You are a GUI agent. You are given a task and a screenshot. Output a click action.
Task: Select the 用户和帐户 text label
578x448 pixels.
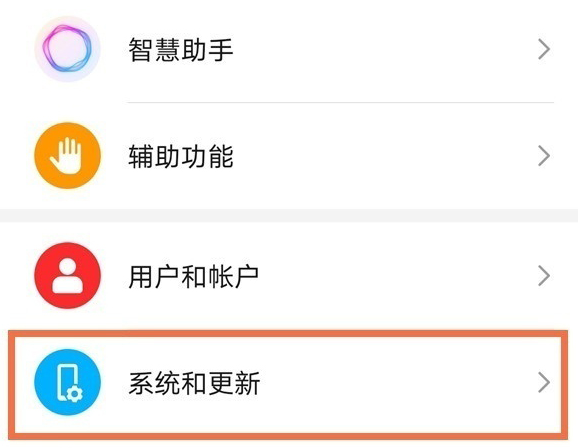194,276
